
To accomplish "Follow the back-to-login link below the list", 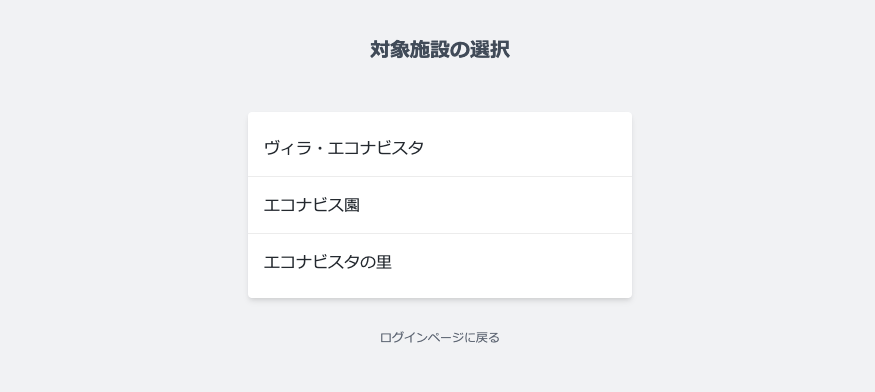I will tap(440, 337).
